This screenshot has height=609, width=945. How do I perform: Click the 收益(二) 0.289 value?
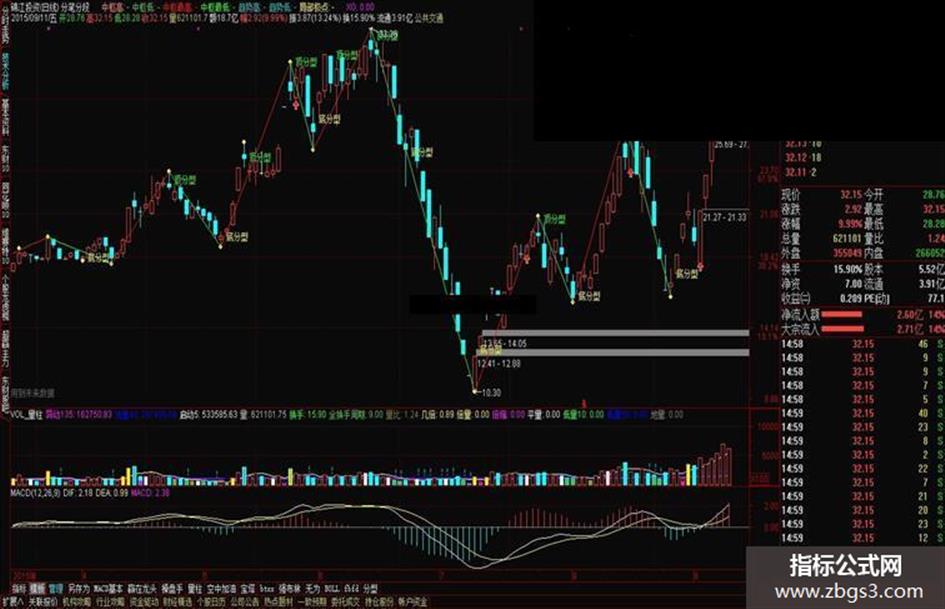(x=851, y=298)
